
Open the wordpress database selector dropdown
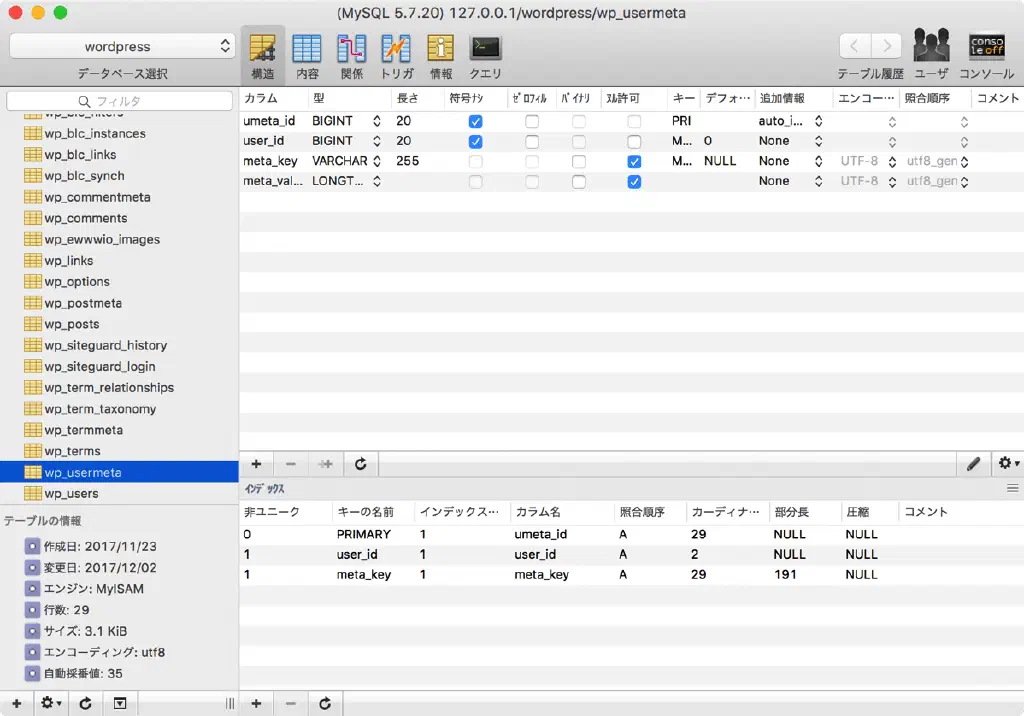(x=121, y=46)
